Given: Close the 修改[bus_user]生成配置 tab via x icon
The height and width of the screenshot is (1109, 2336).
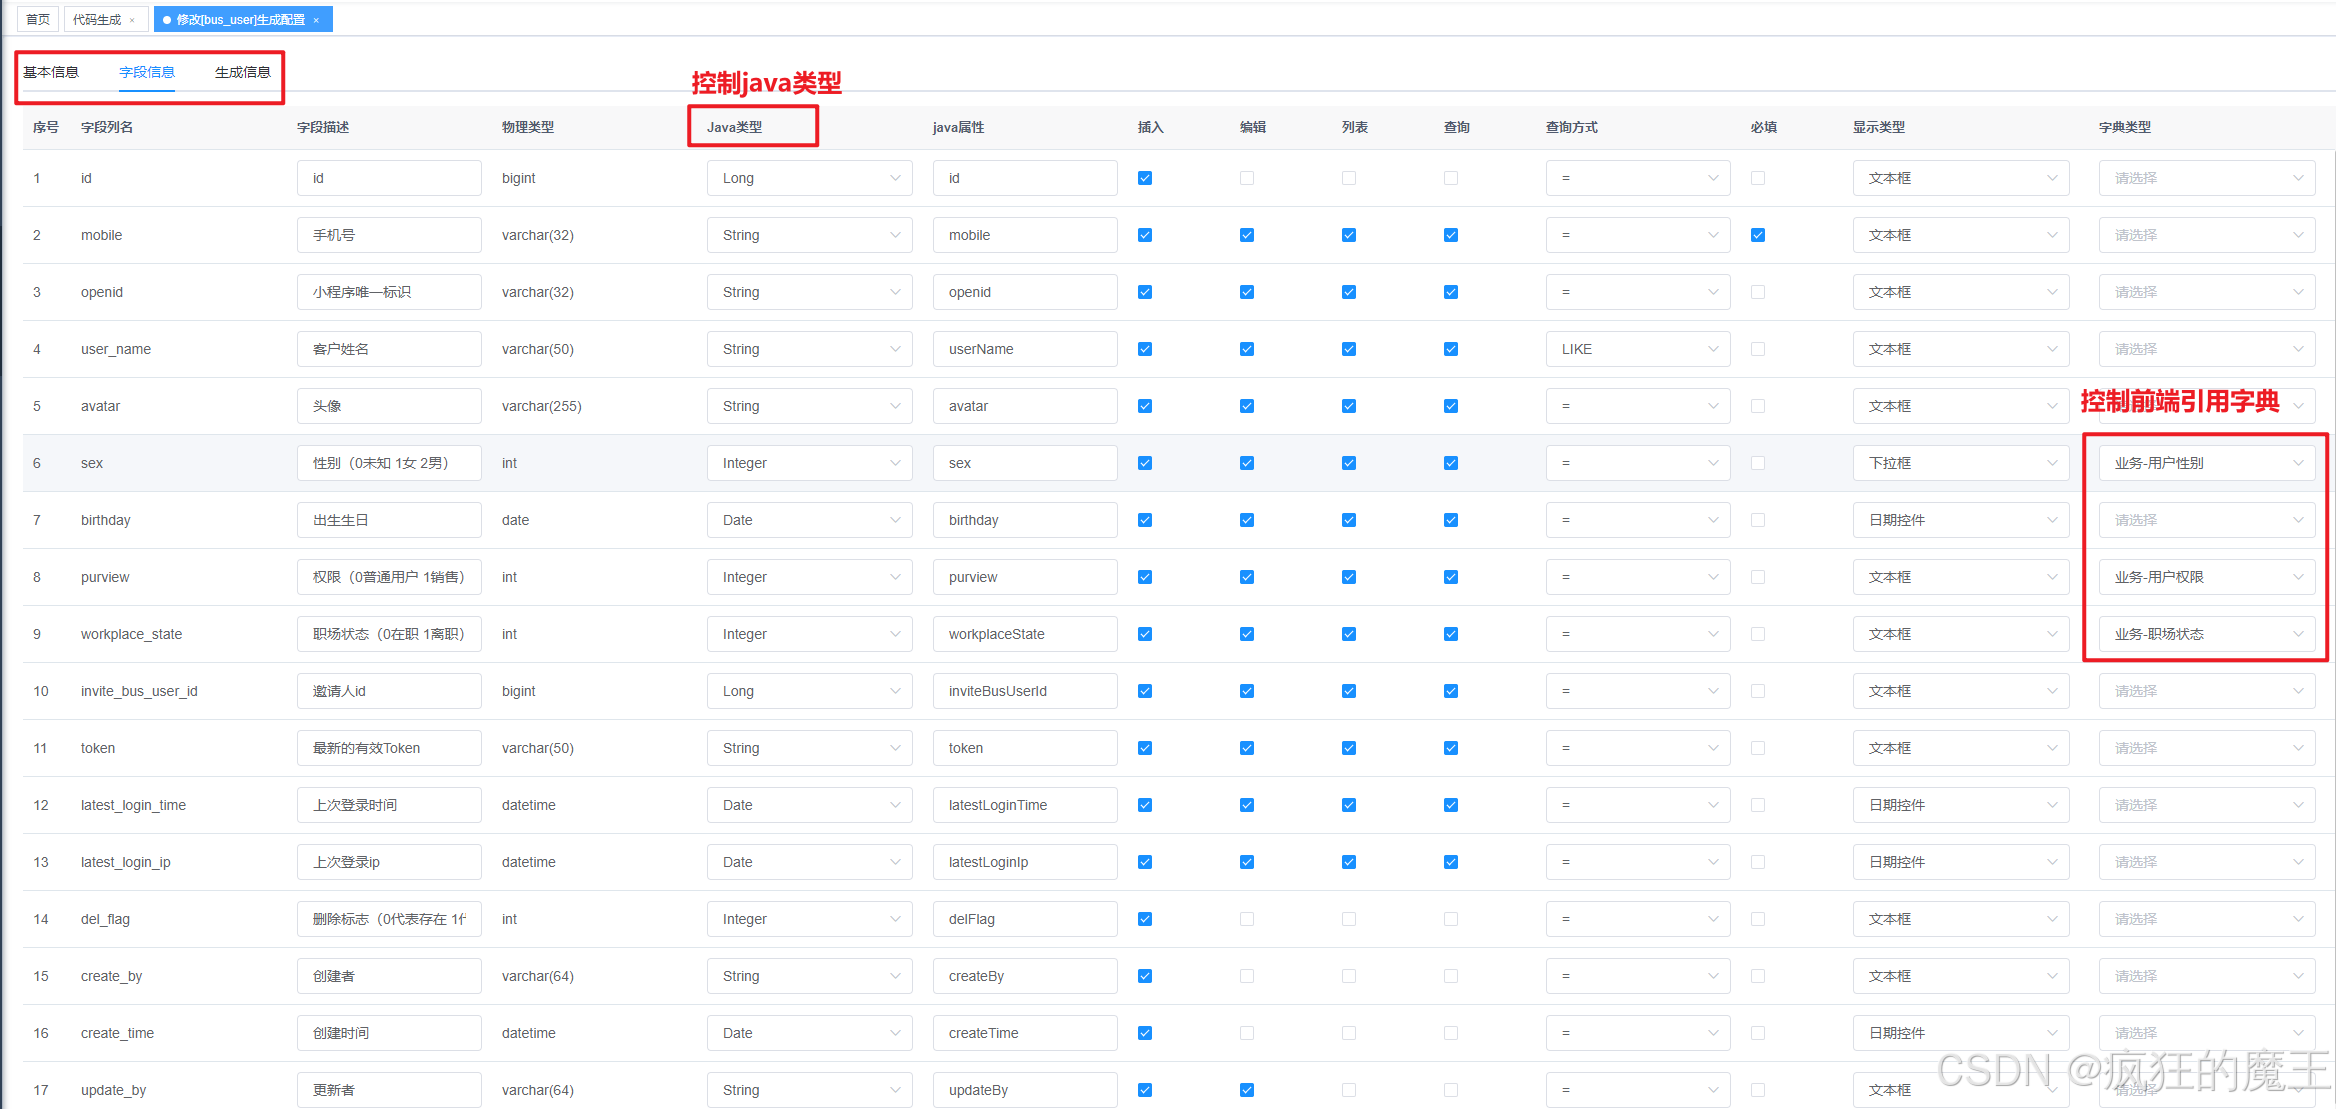Looking at the screenshot, I should (x=316, y=20).
